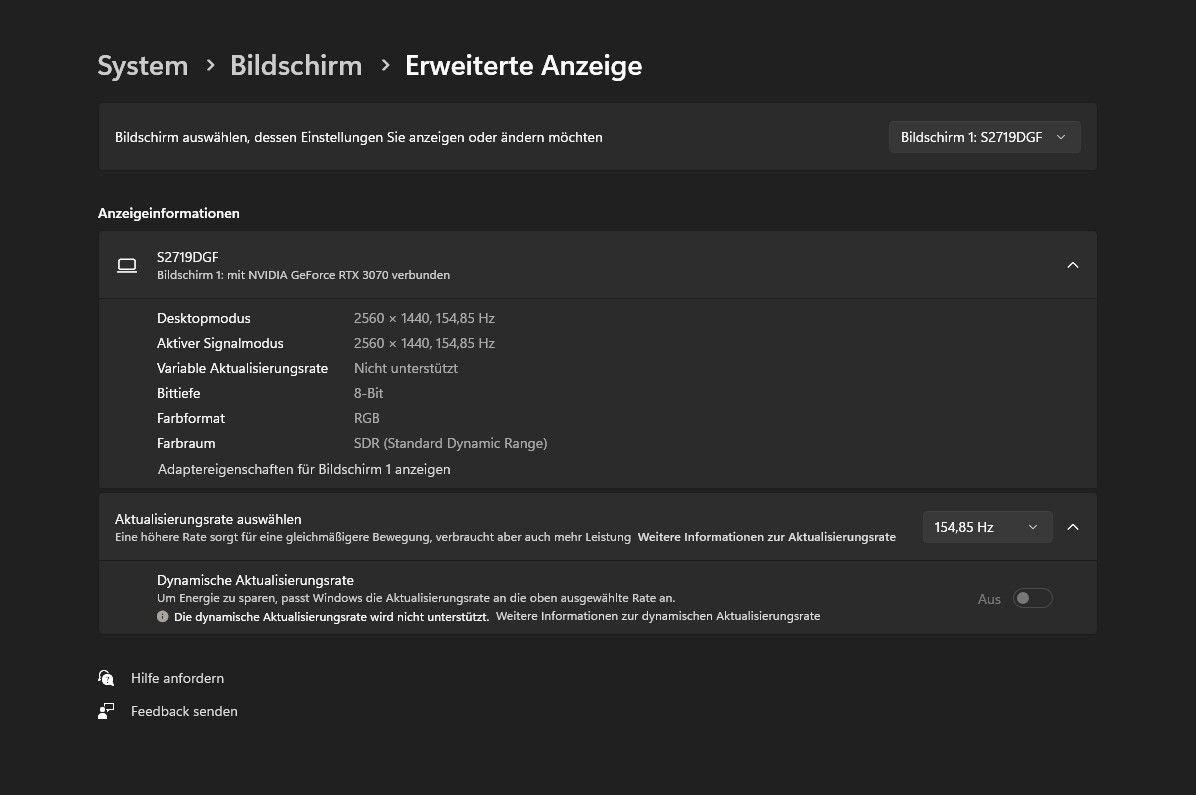Collapse the S2719DGF display information panel
This screenshot has width=1196, height=795.
[1072, 265]
